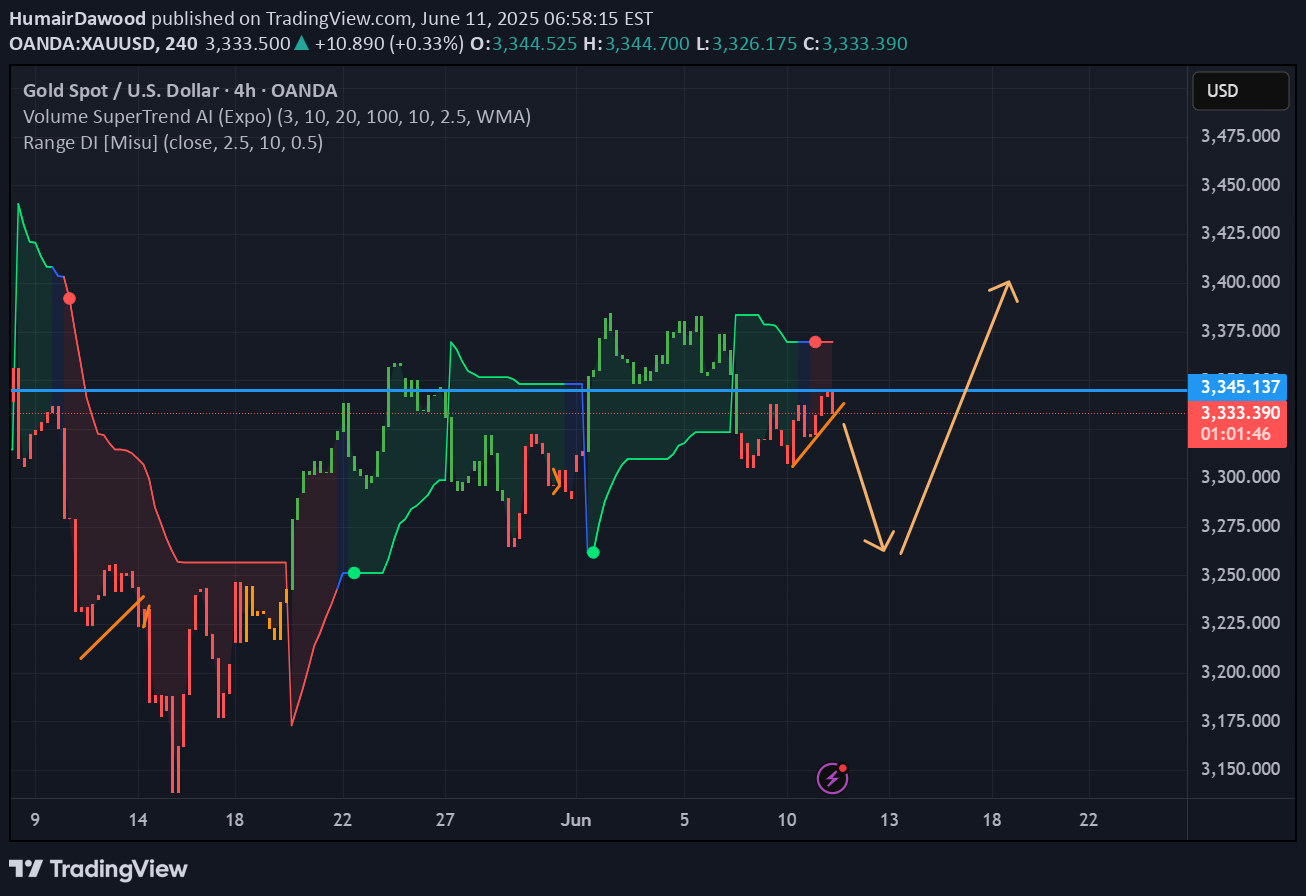Select the green SuperTrend dot near June 2
Viewport: 1306px width, 896px height.
pos(593,552)
